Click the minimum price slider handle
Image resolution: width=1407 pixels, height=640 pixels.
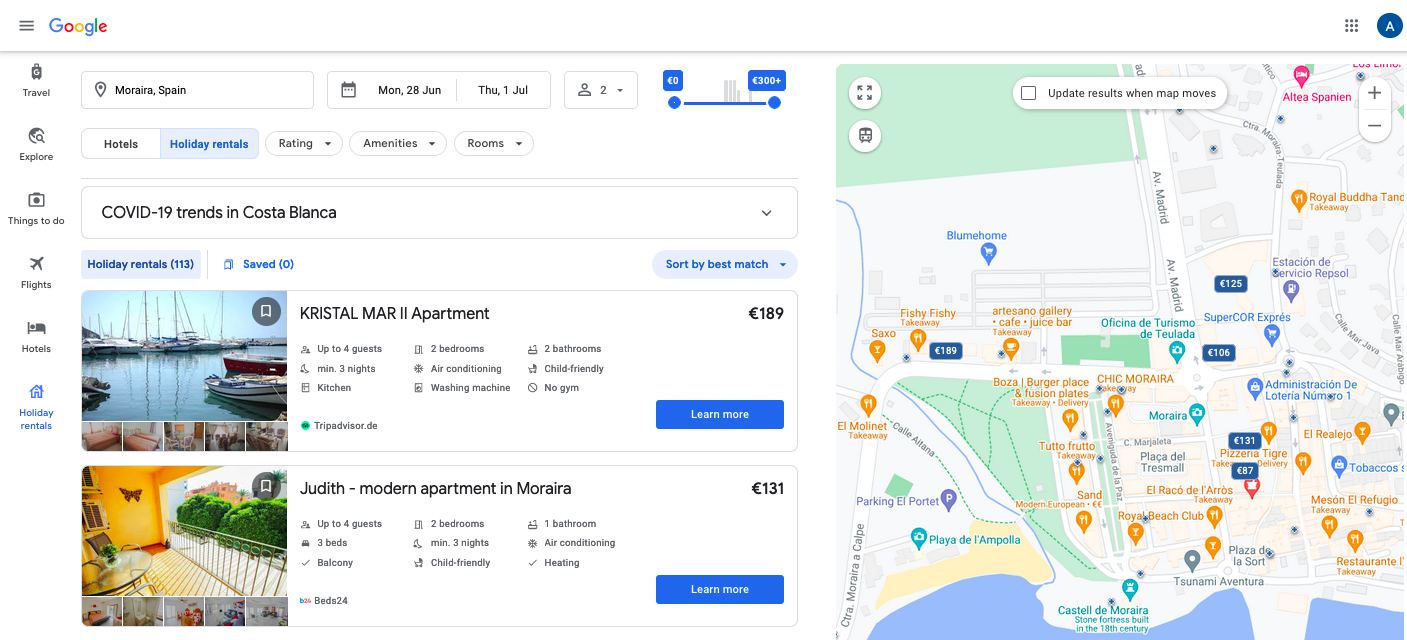coord(674,102)
